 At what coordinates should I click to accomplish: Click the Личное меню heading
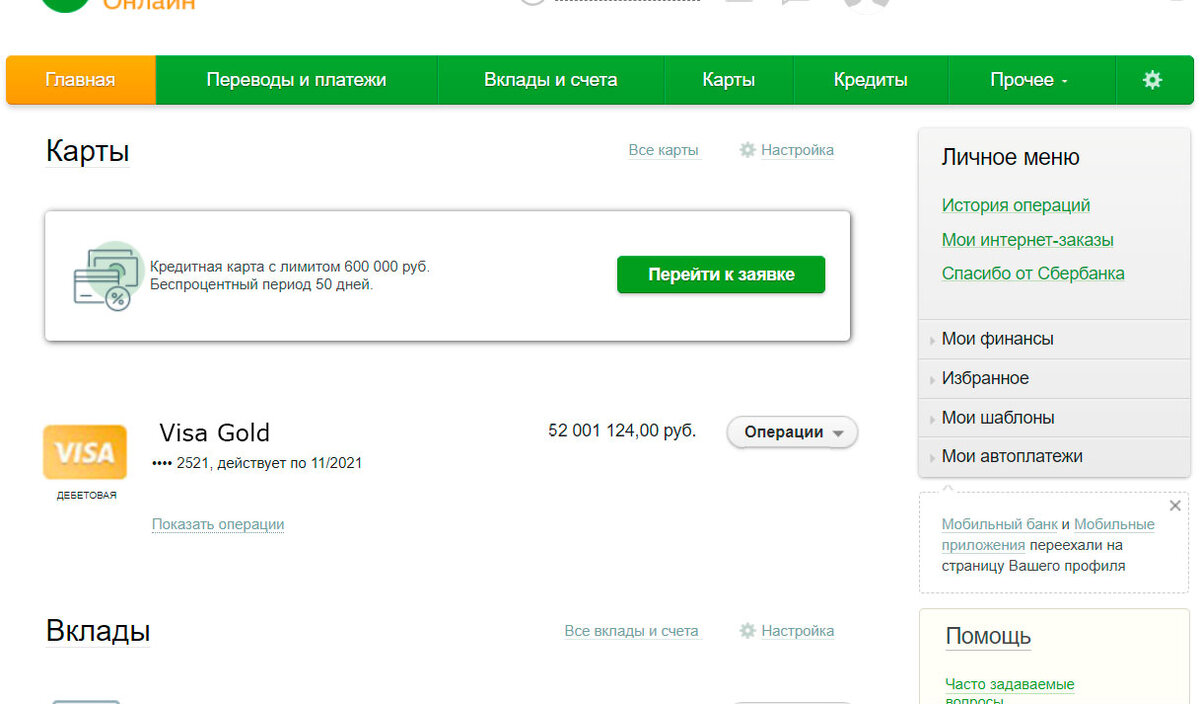click(1010, 157)
